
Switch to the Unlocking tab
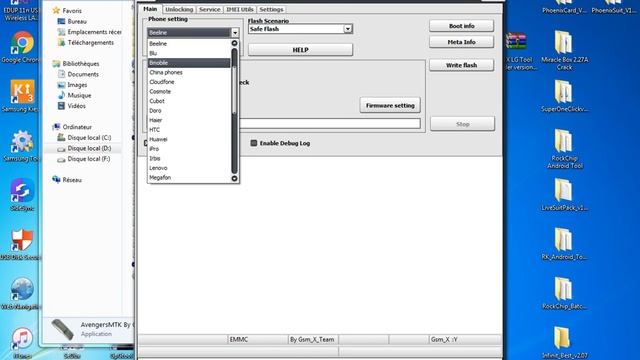coord(179,9)
